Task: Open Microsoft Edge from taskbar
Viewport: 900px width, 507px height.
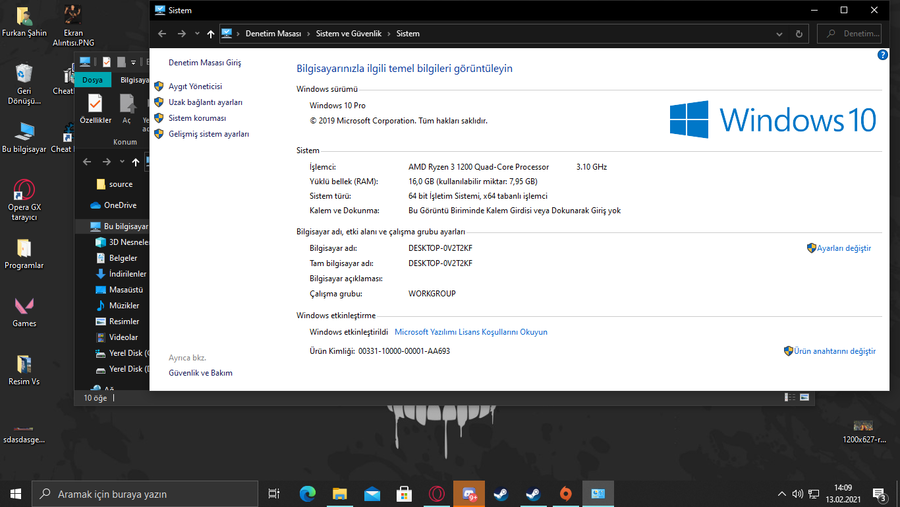Action: pos(308,494)
